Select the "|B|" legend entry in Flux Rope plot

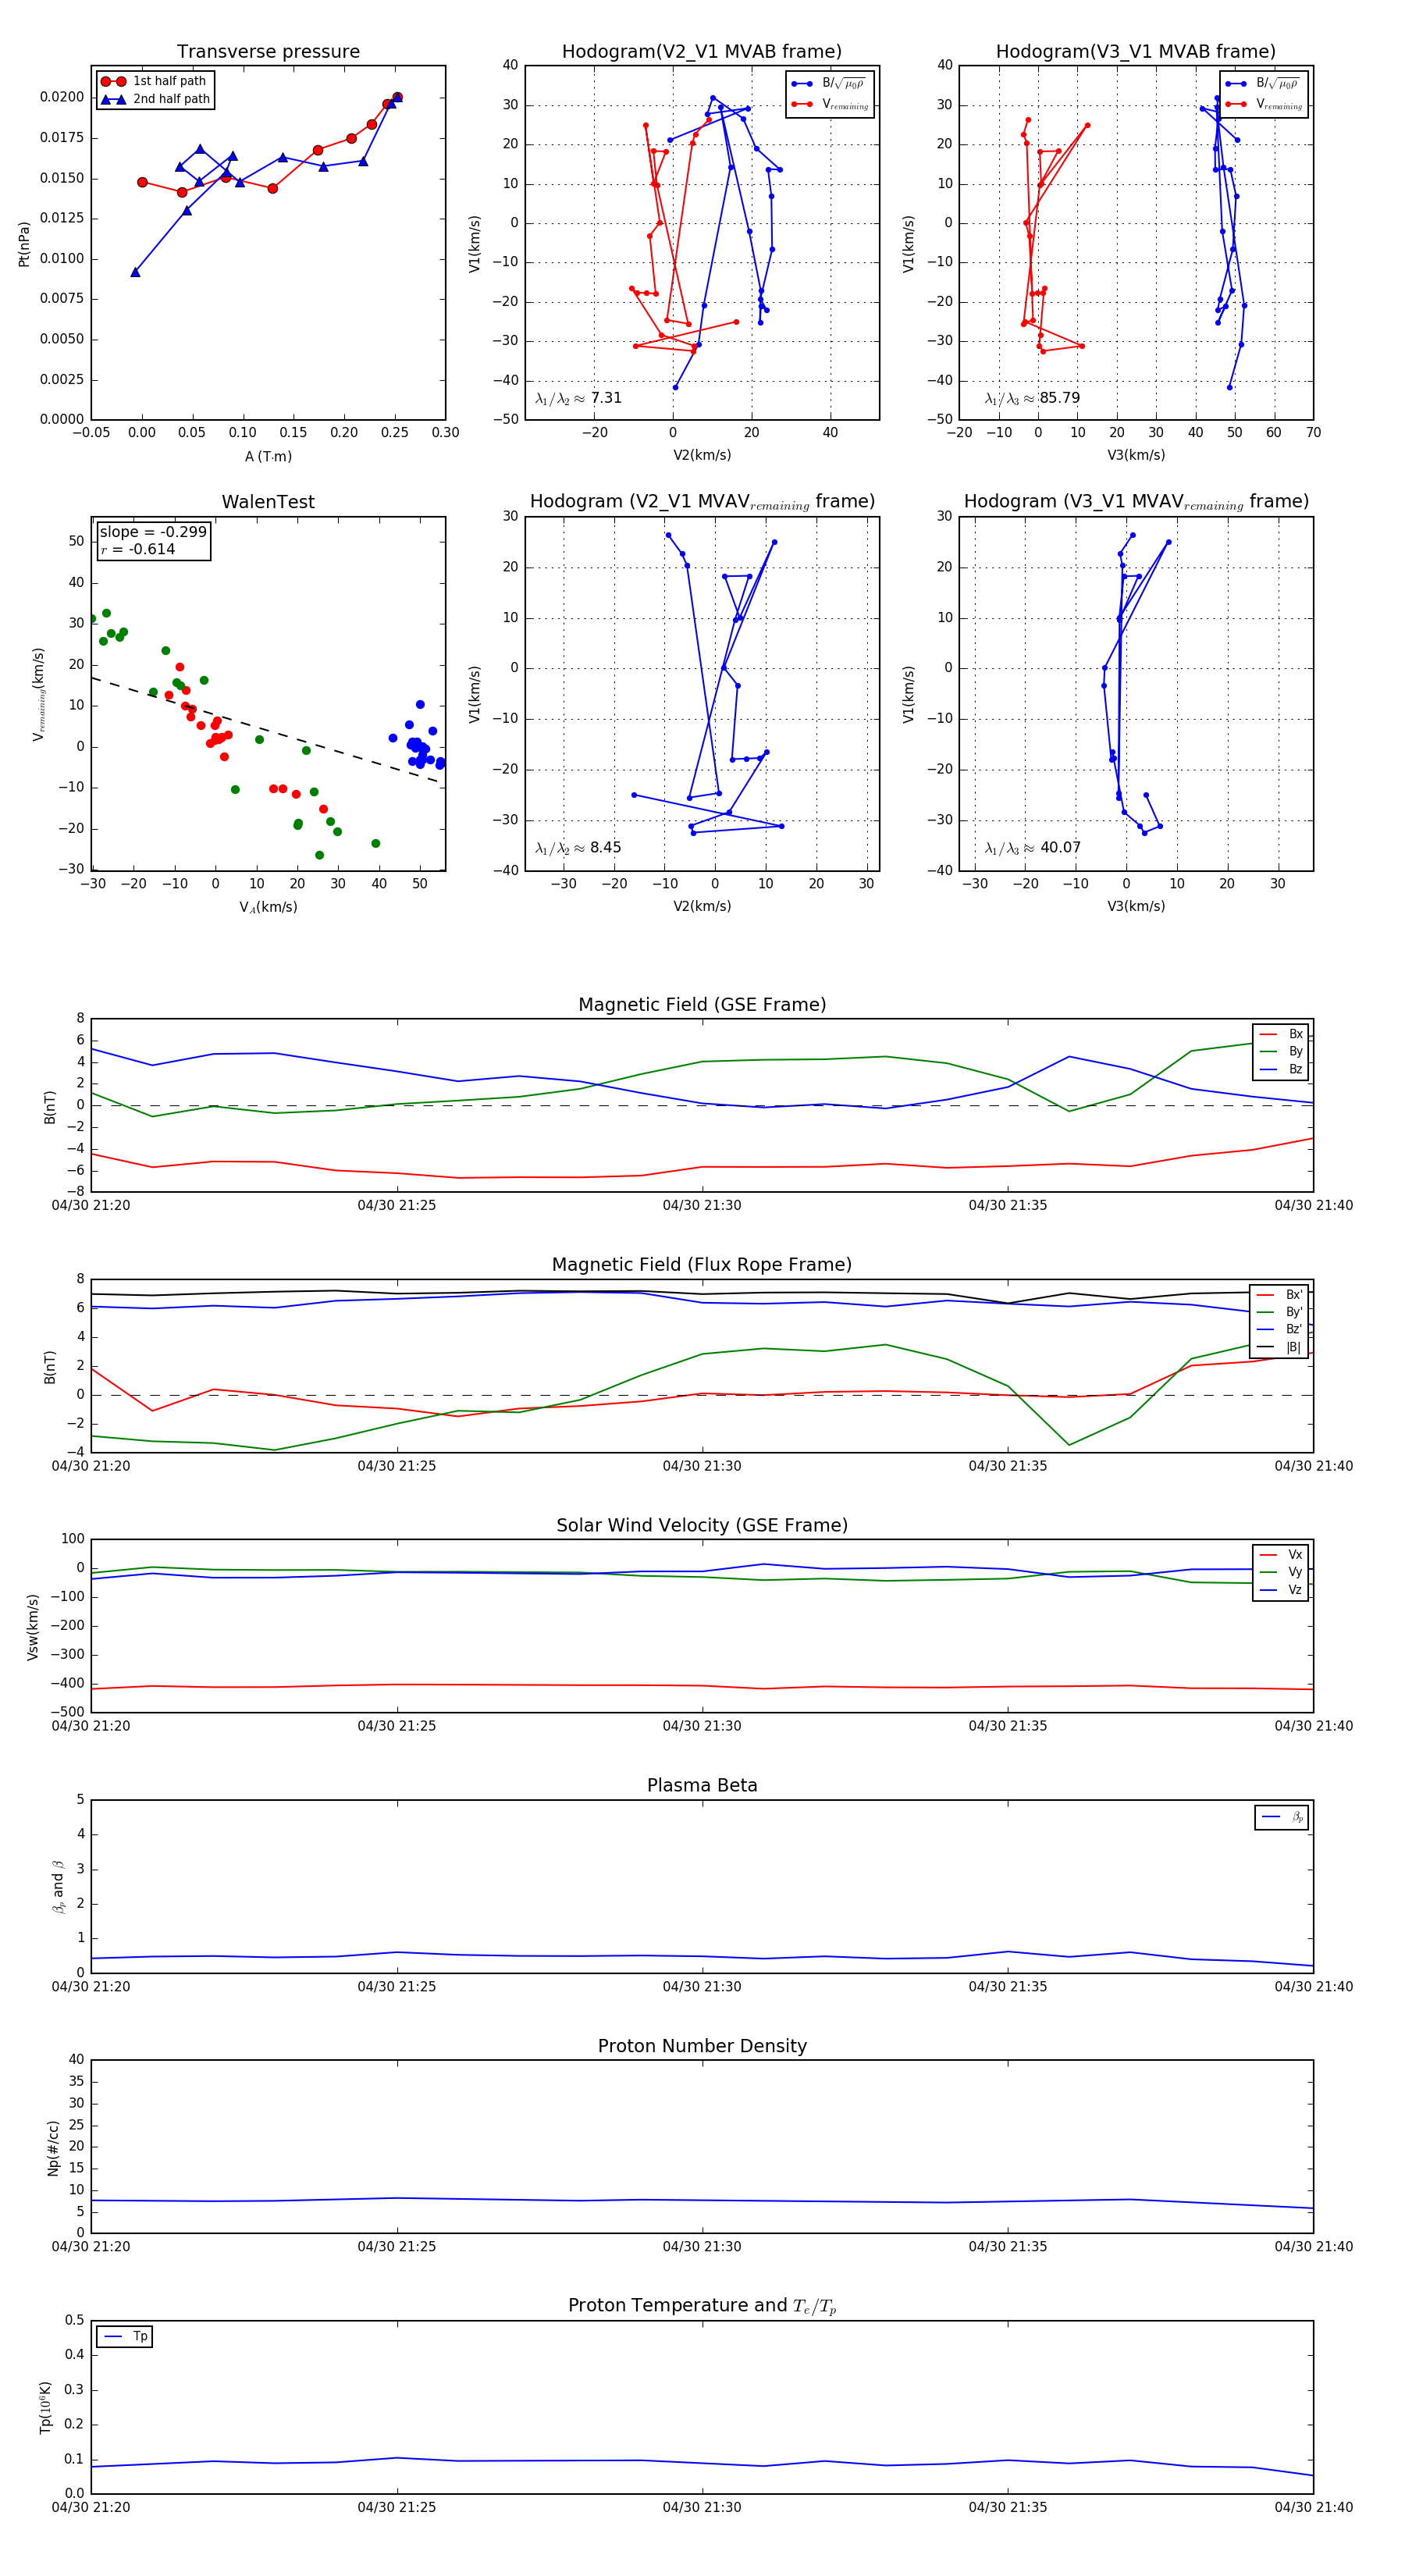point(1279,1348)
